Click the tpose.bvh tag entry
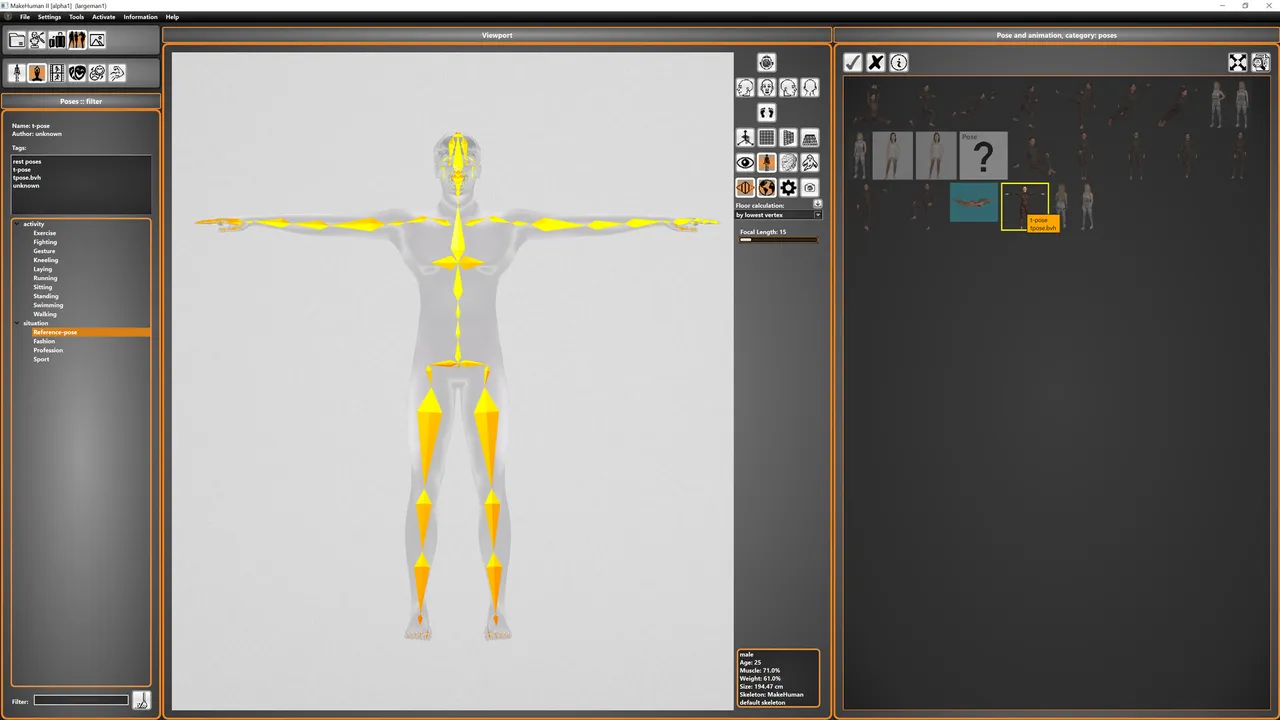 27,178
